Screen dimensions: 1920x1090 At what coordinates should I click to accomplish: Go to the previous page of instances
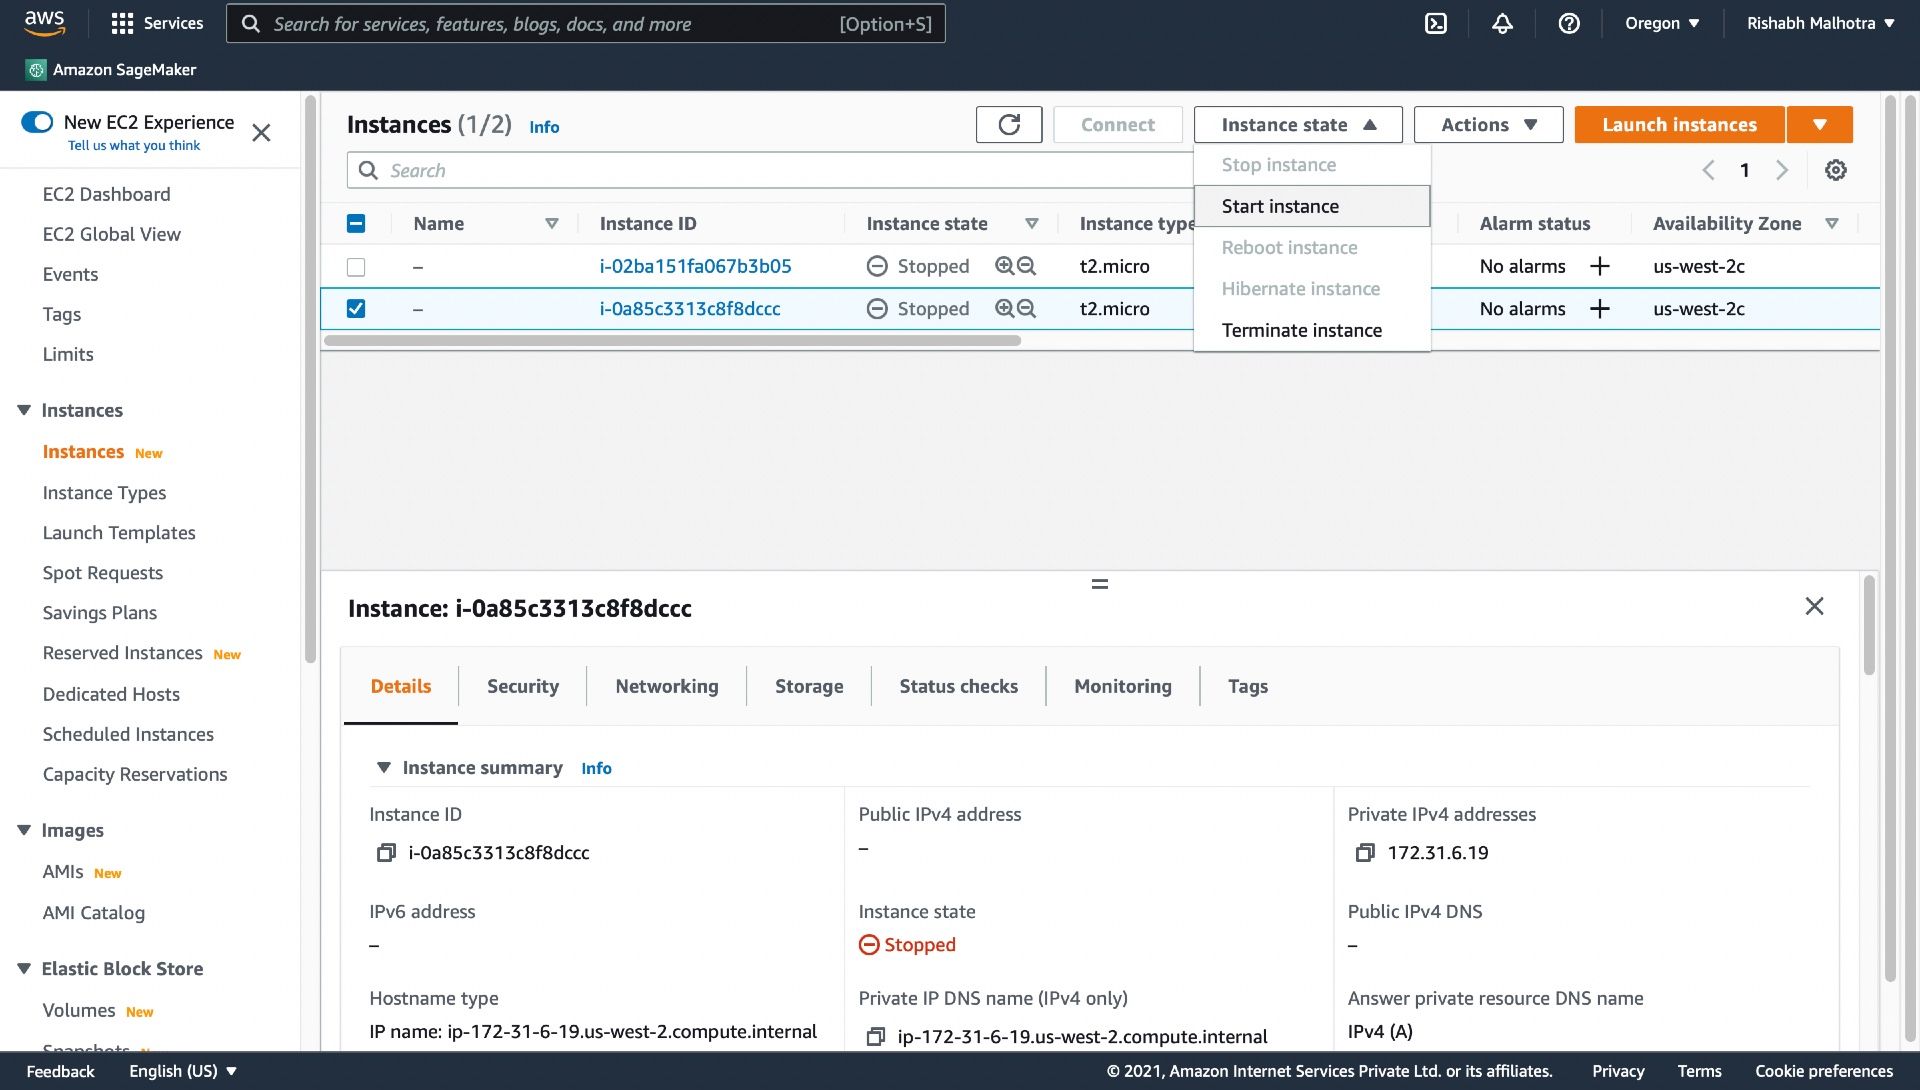click(x=1708, y=170)
